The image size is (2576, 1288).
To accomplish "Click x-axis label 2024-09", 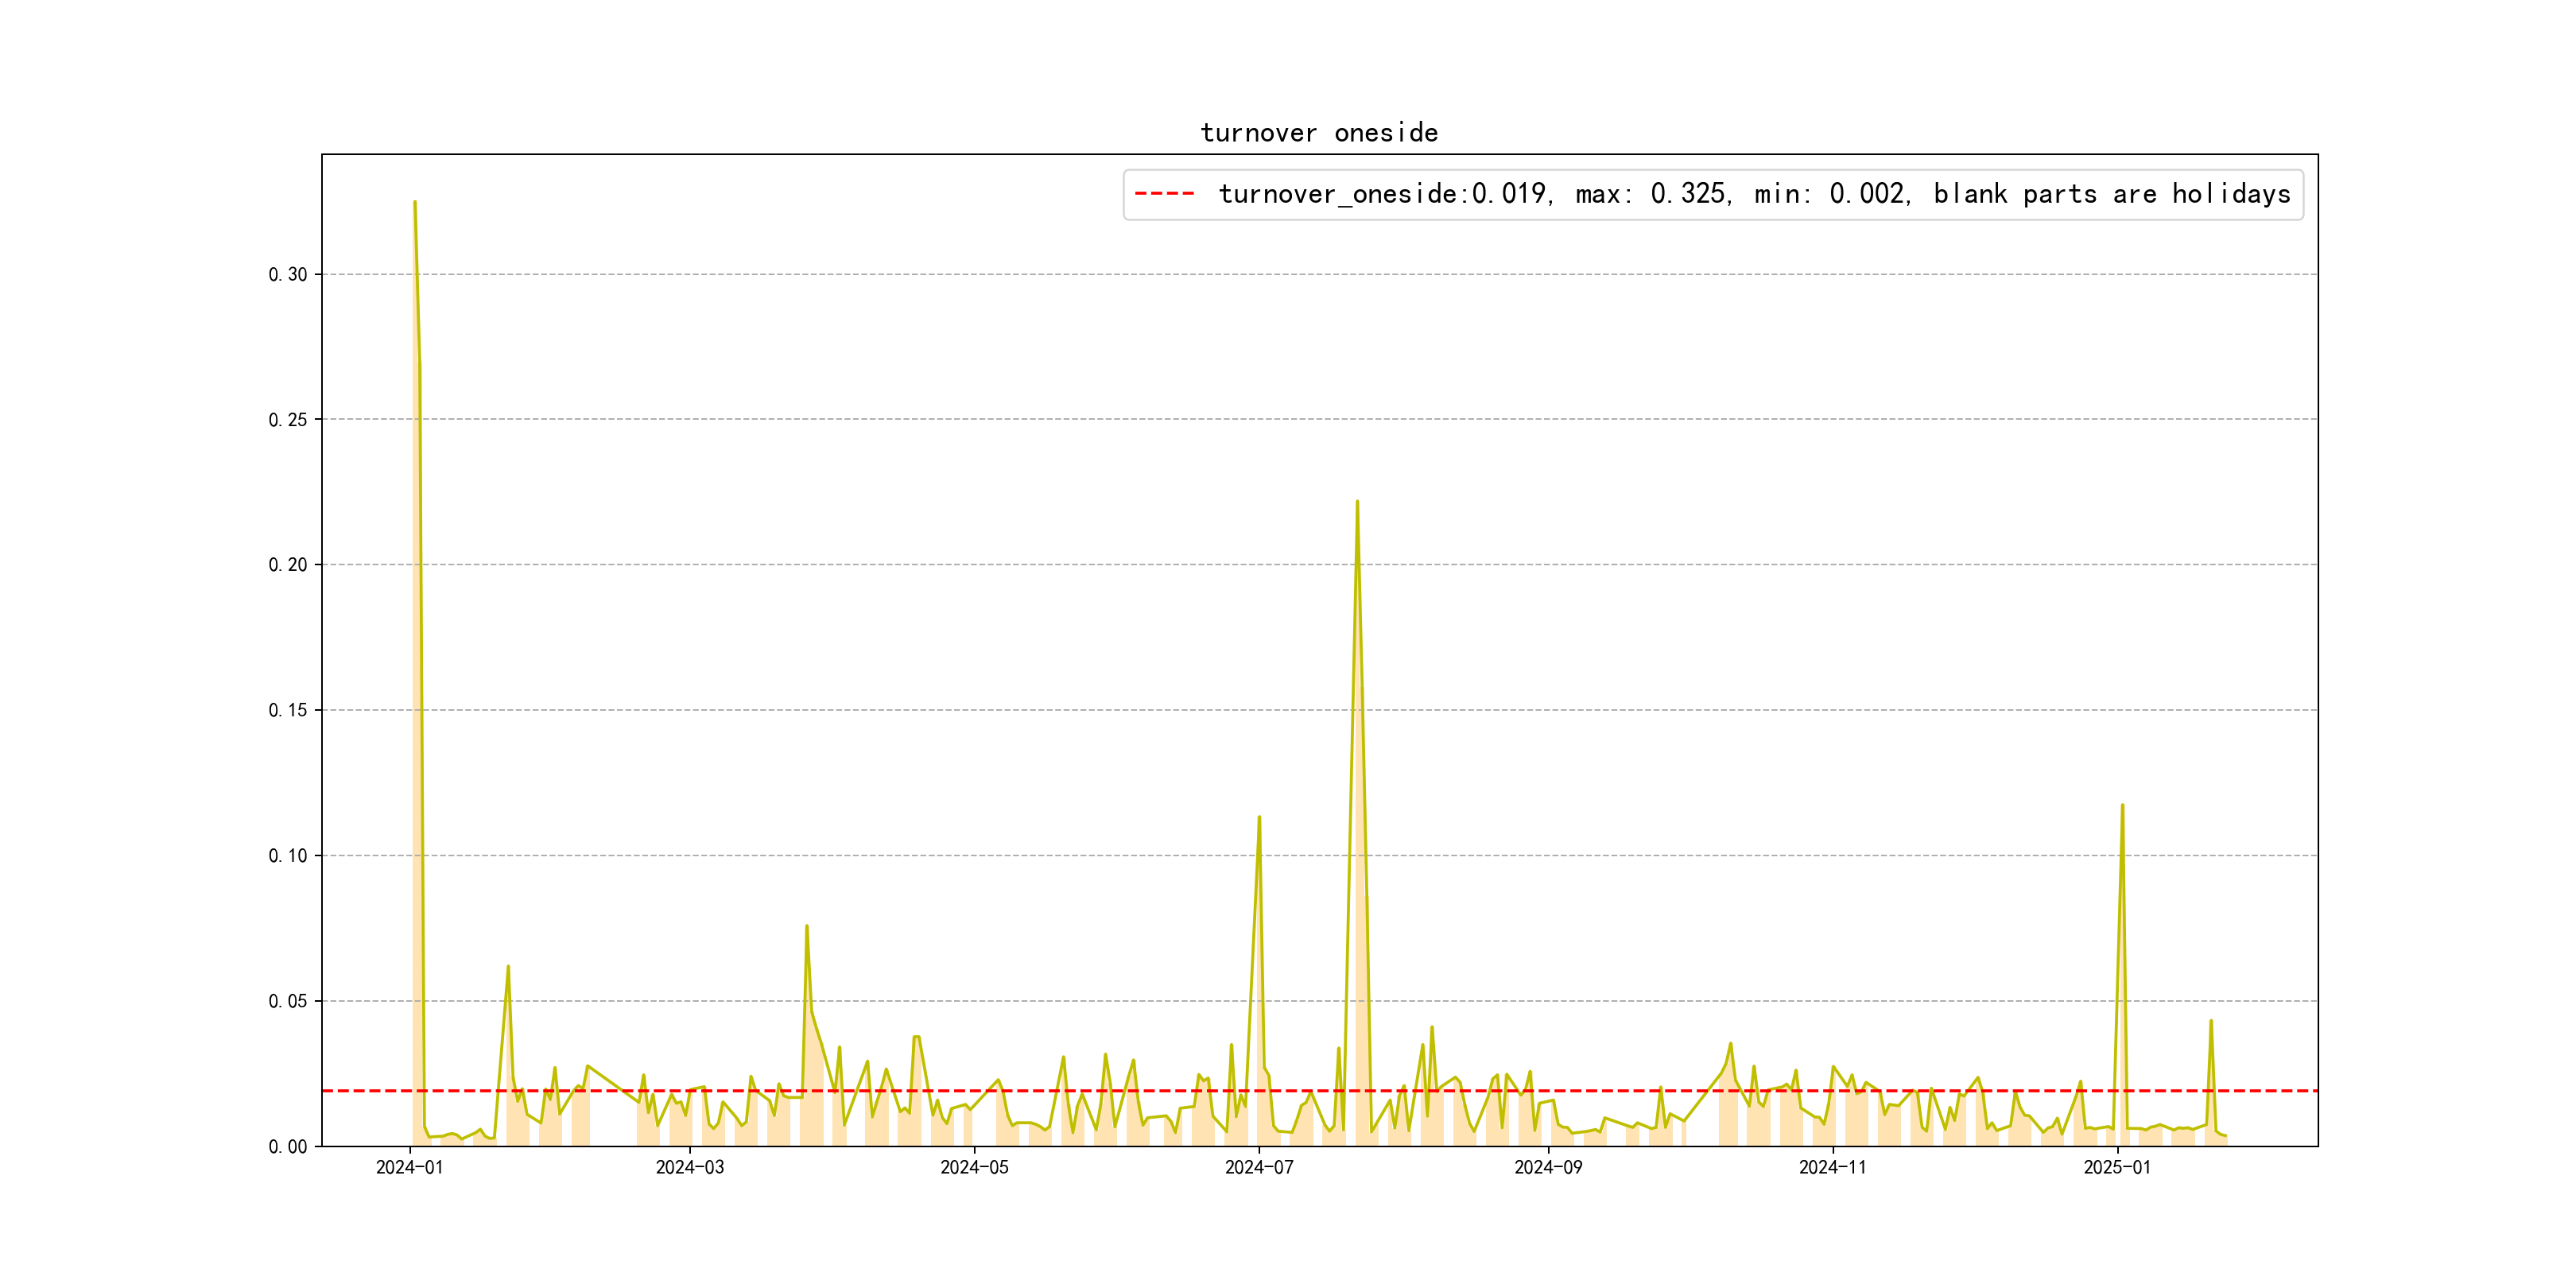I will coord(1548,1168).
